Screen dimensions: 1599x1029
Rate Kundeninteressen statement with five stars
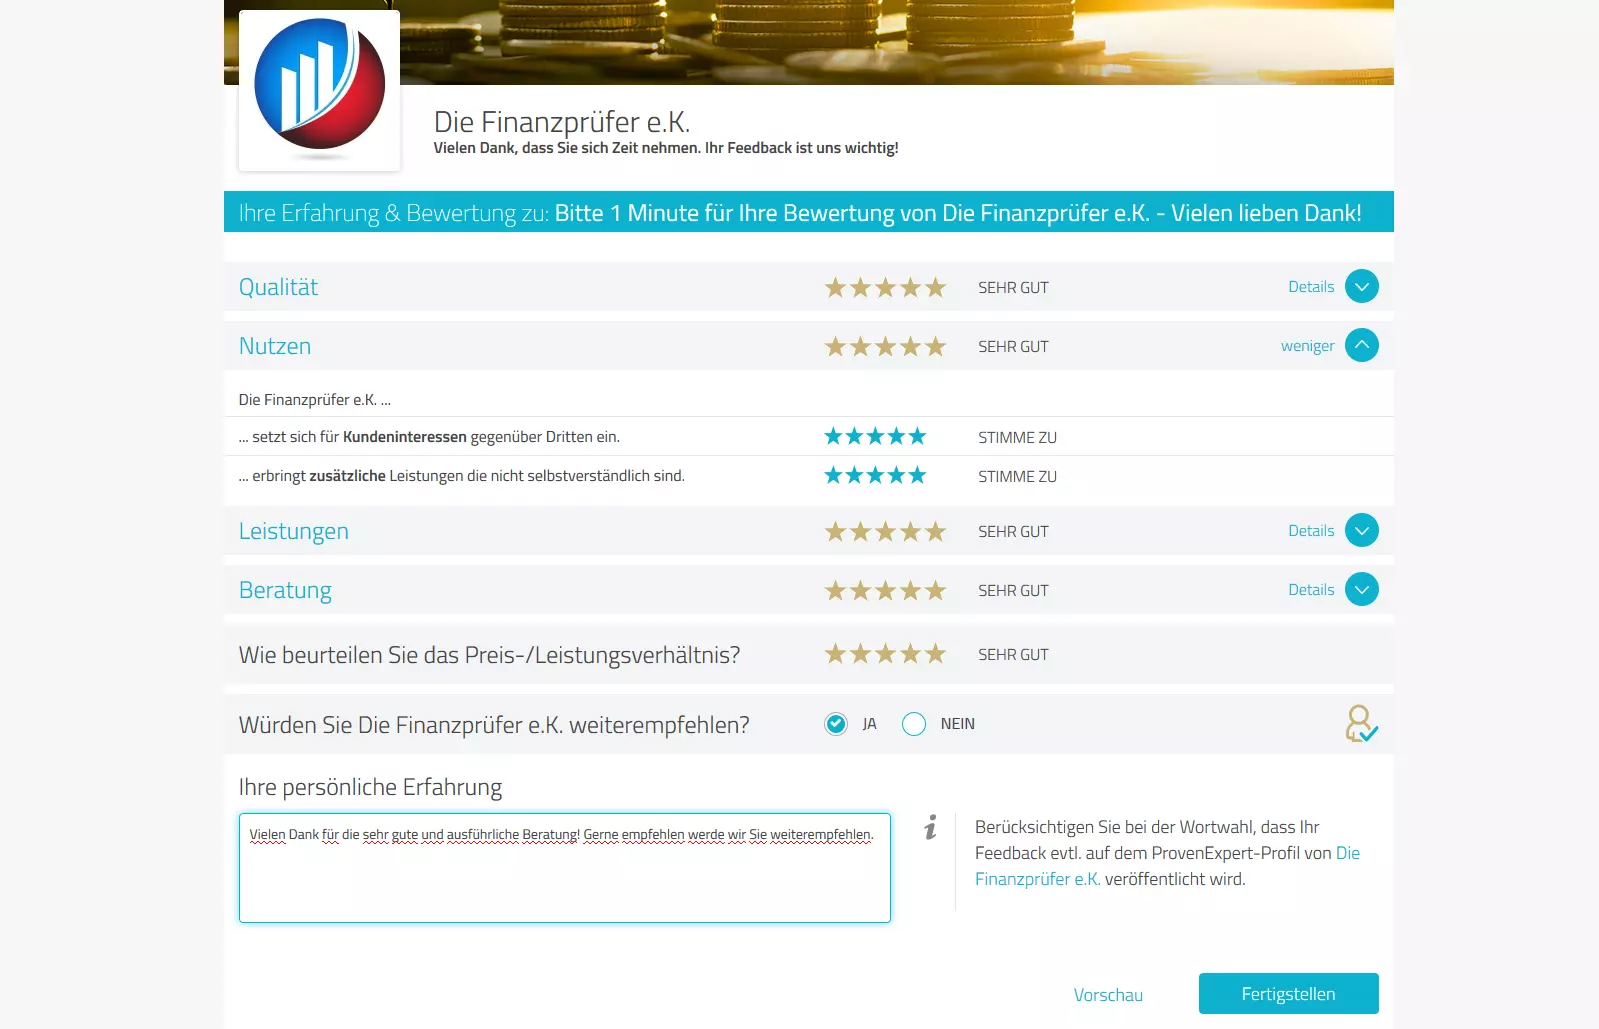click(917, 436)
